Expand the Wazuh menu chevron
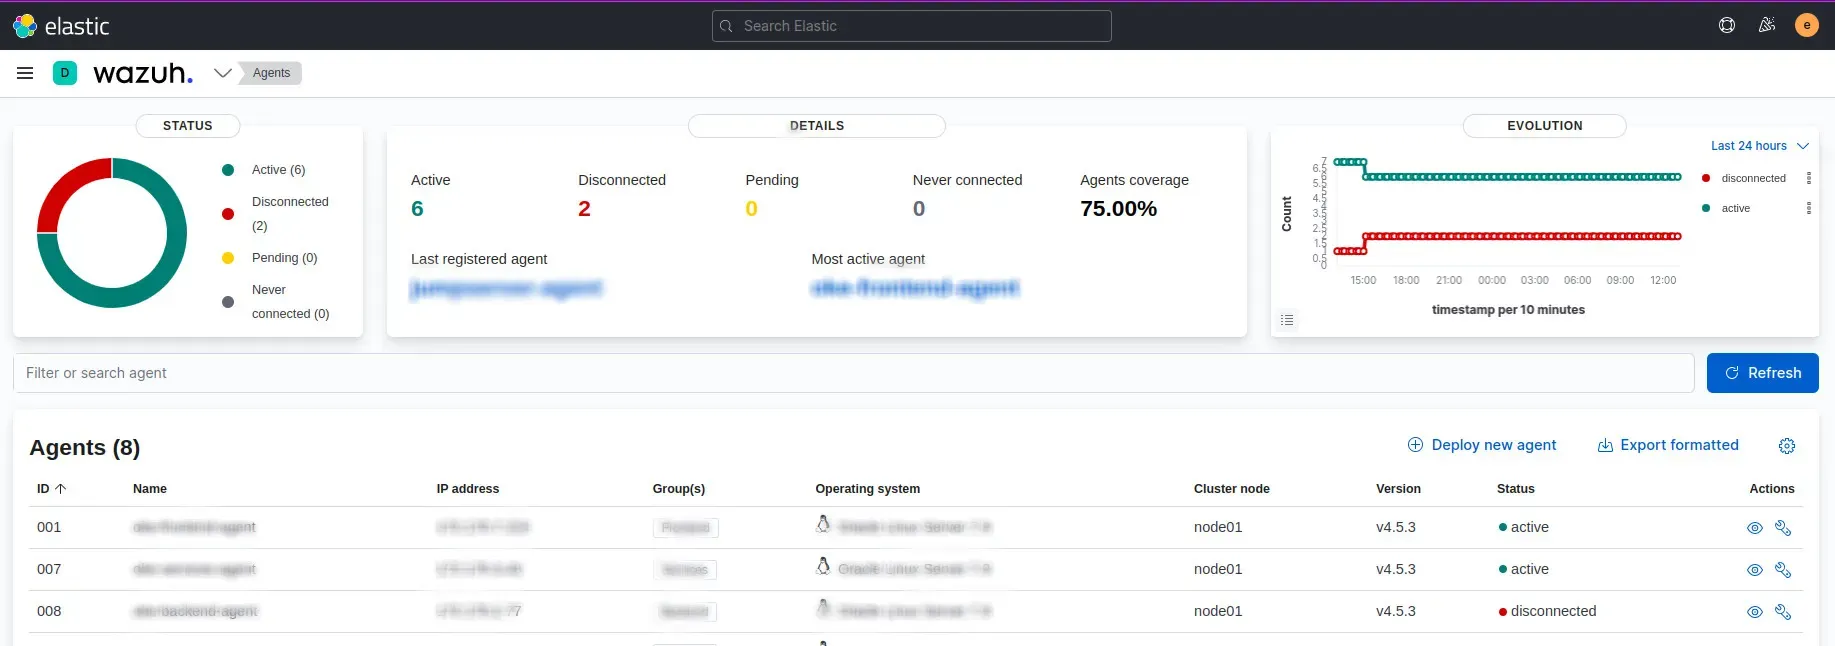 (223, 73)
